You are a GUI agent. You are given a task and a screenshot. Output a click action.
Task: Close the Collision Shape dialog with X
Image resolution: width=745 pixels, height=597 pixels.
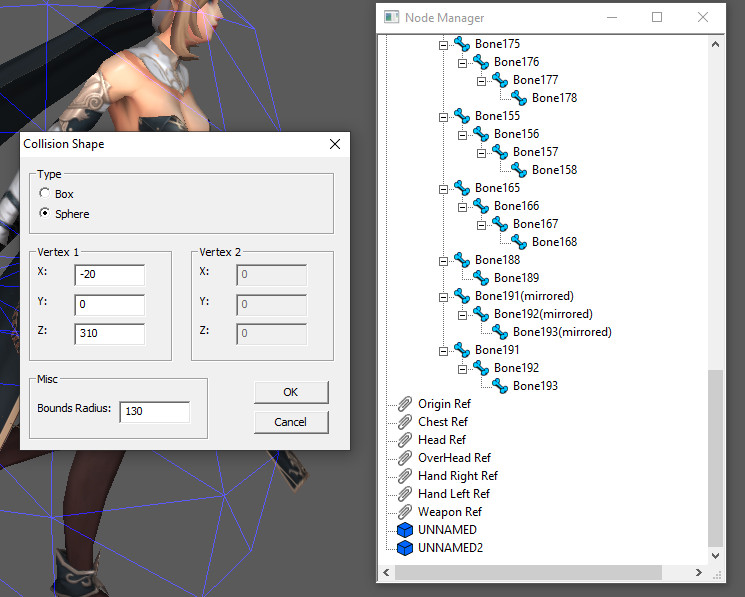pos(335,144)
